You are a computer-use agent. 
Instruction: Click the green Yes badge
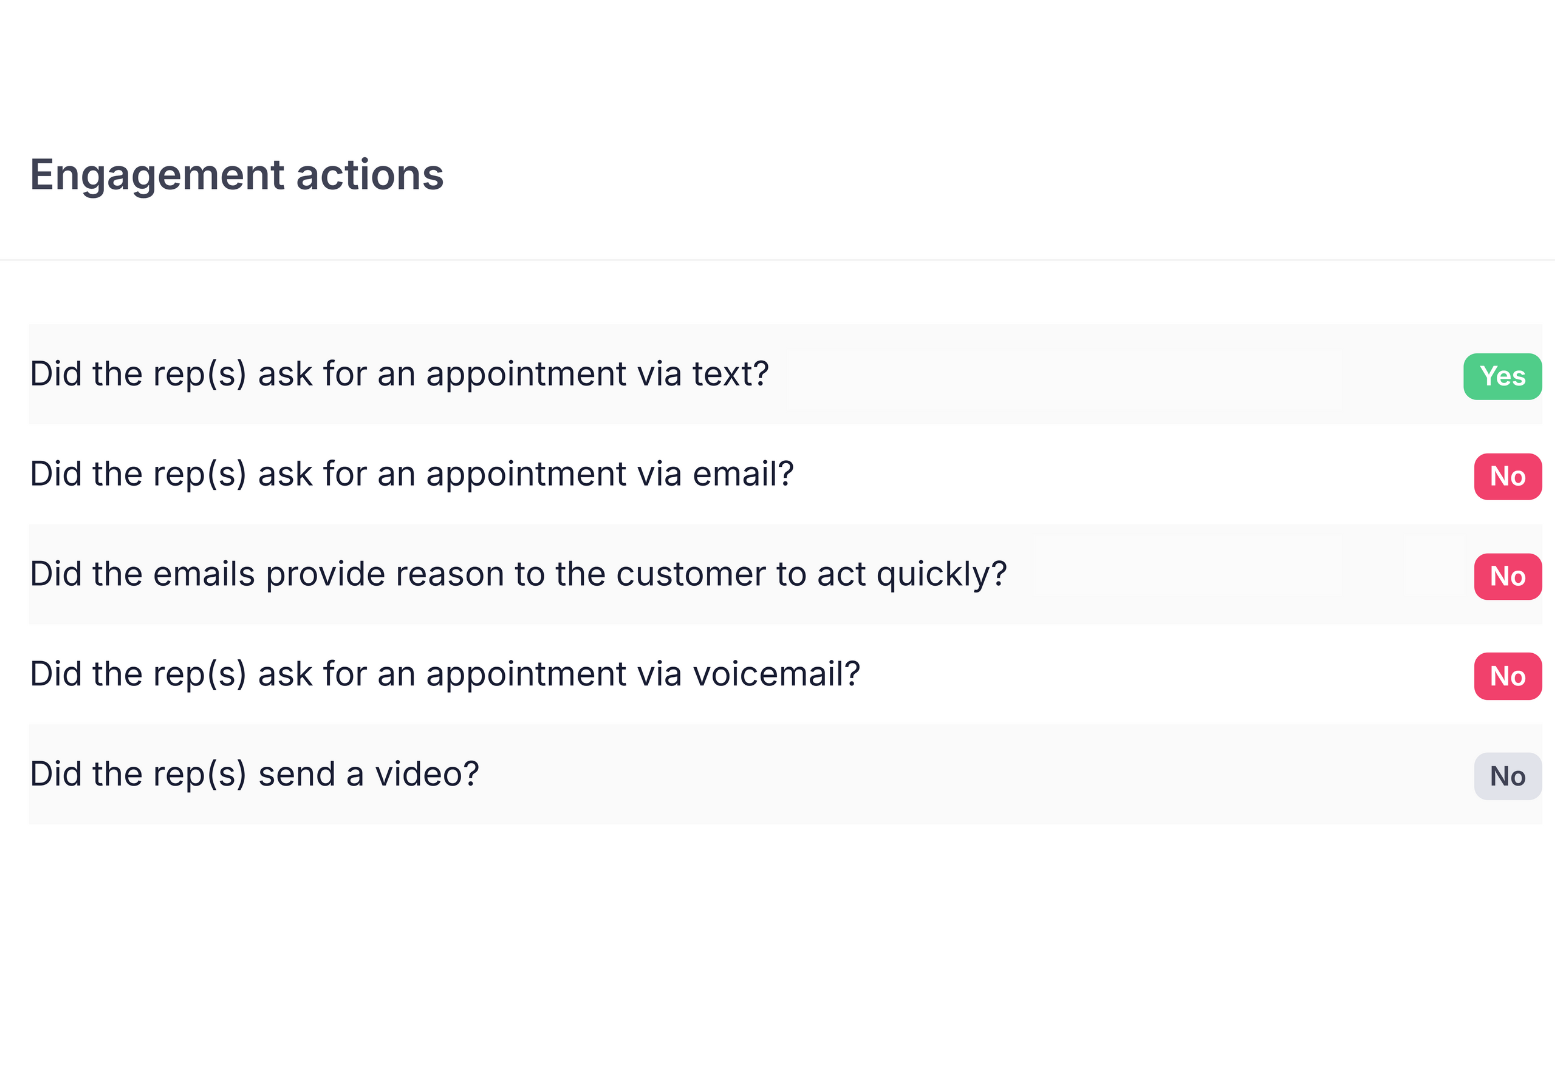(1502, 376)
